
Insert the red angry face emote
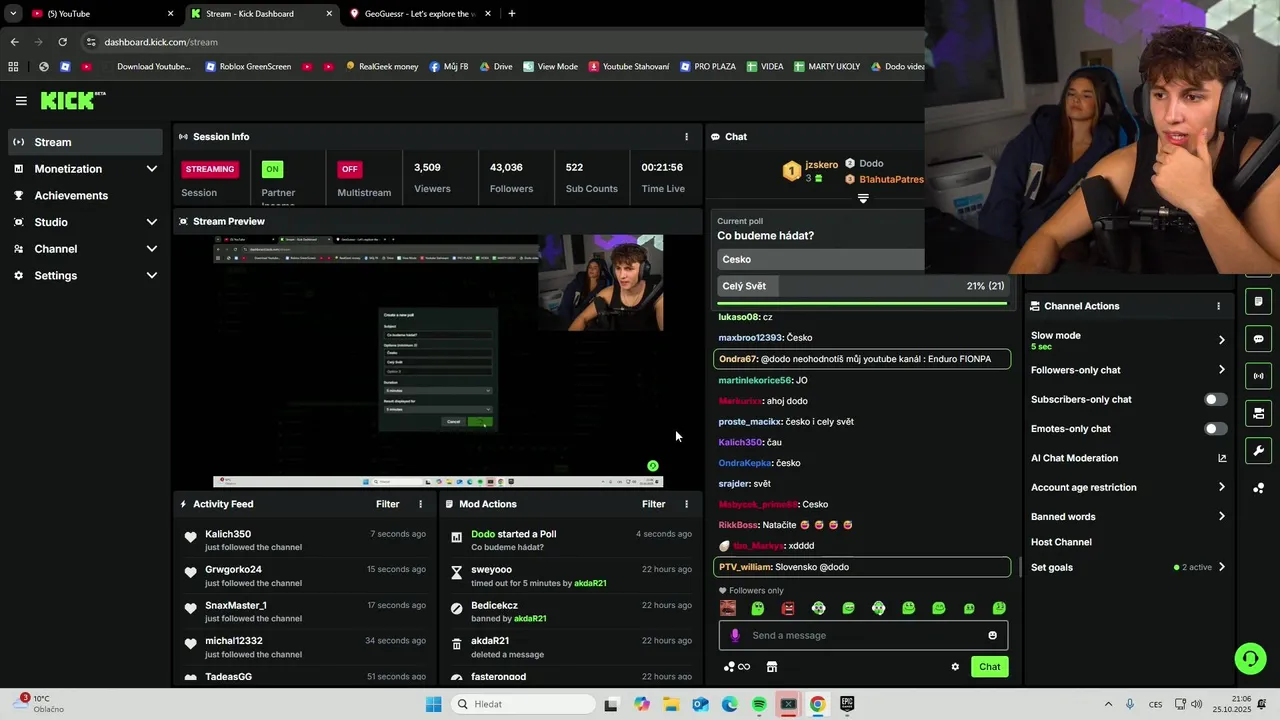pos(788,608)
